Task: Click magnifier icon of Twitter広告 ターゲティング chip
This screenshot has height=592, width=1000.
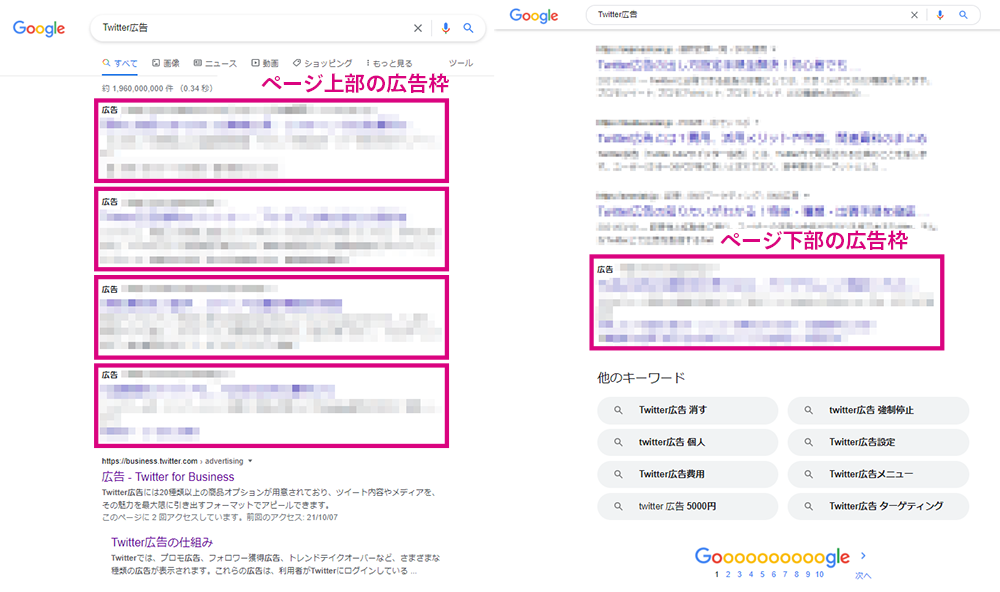Action: (808, 506)
